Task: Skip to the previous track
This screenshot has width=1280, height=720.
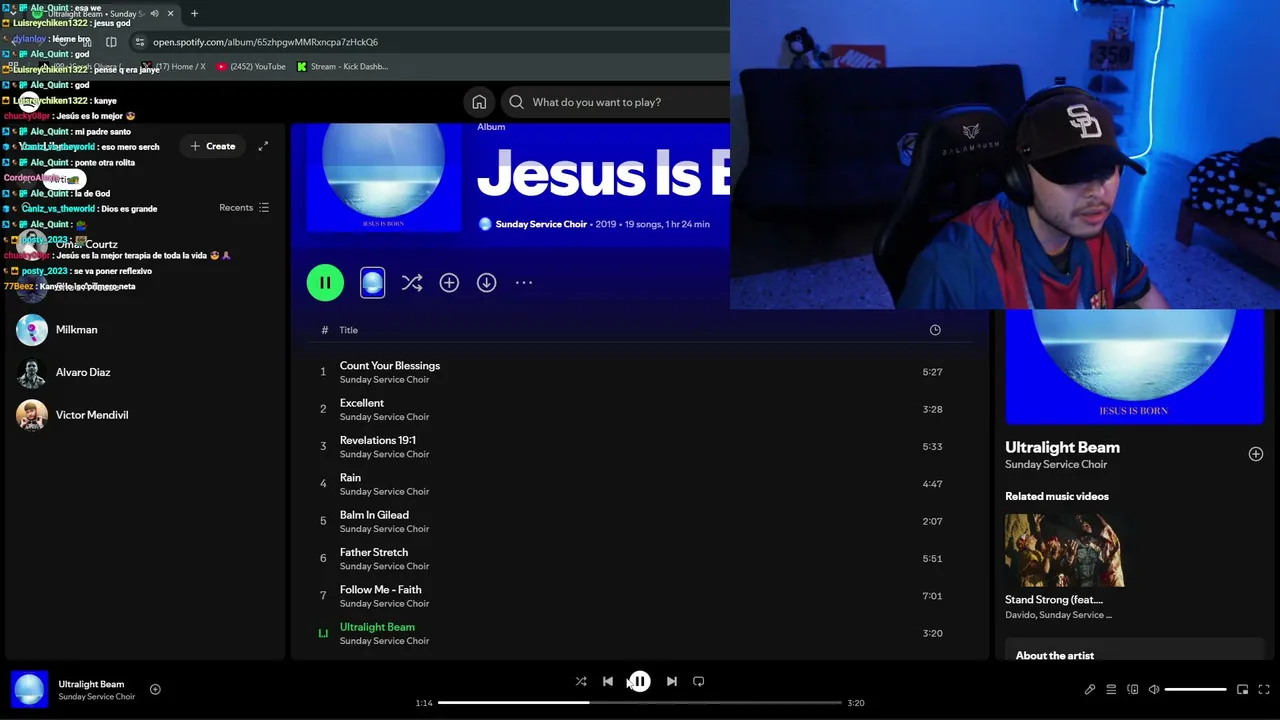Action: click(x=608, y=681)
